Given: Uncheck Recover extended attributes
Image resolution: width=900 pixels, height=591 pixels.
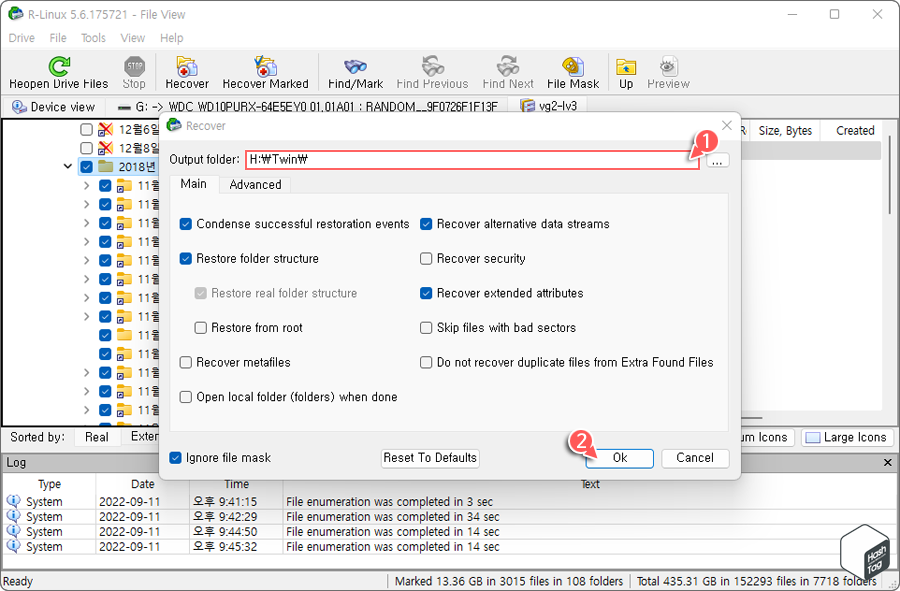Looking at the screenshot, I should pyautogui.click(x=426, y=293).
